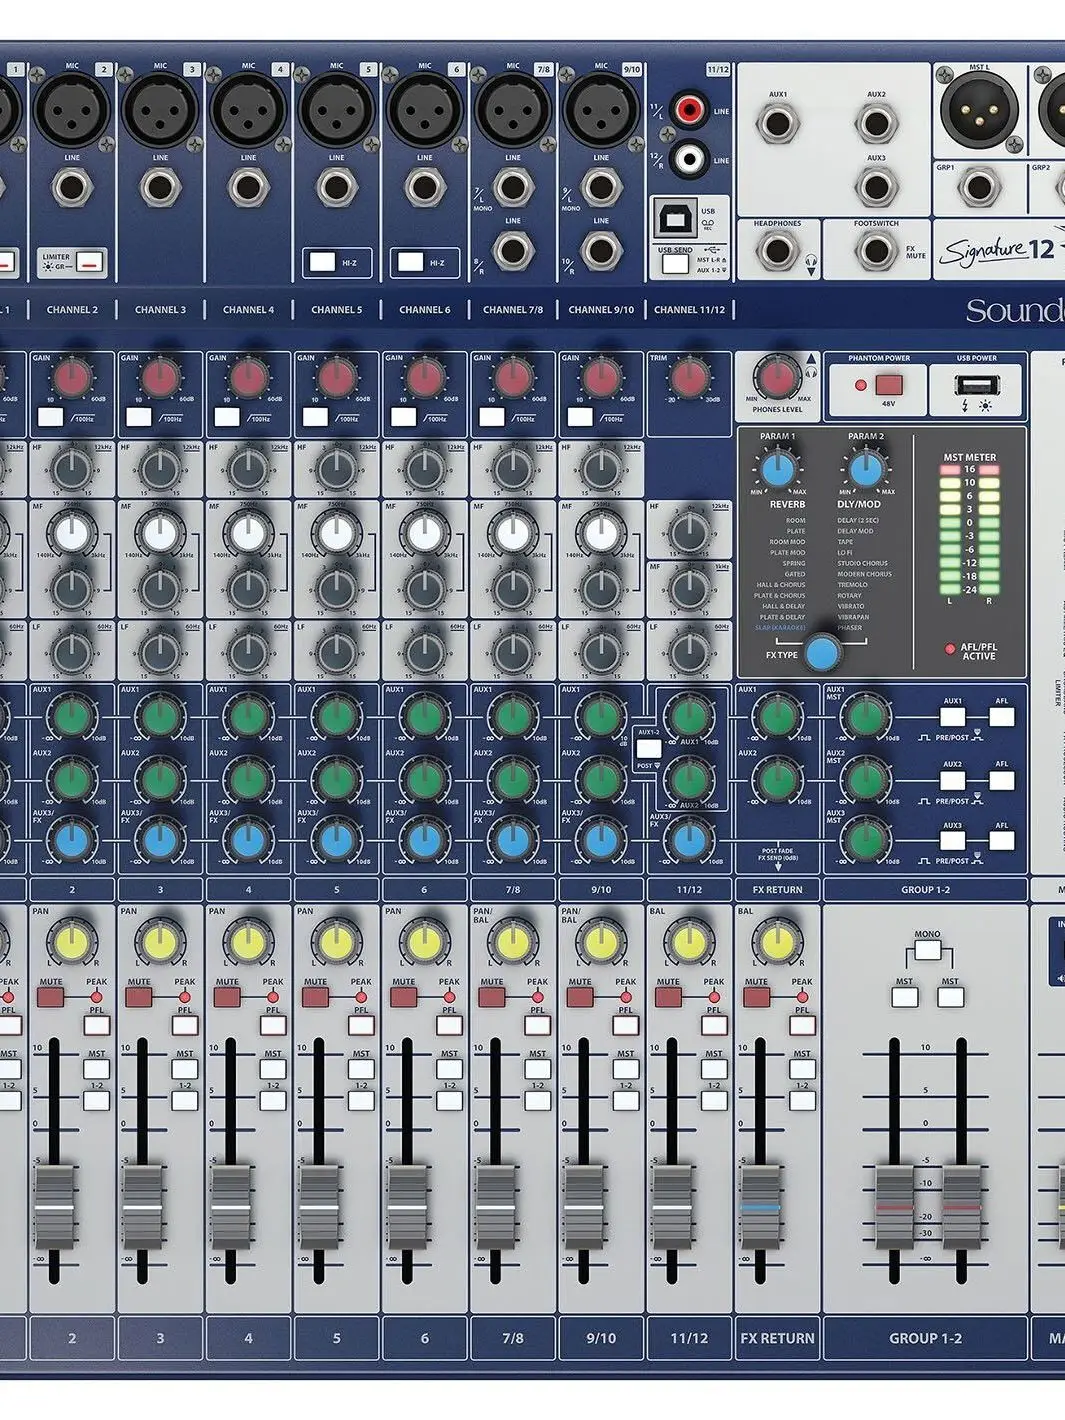Viewport: 1065px width, 1420px height.
Task: Click the AUX1 output jack
Action: pos(777,125)
